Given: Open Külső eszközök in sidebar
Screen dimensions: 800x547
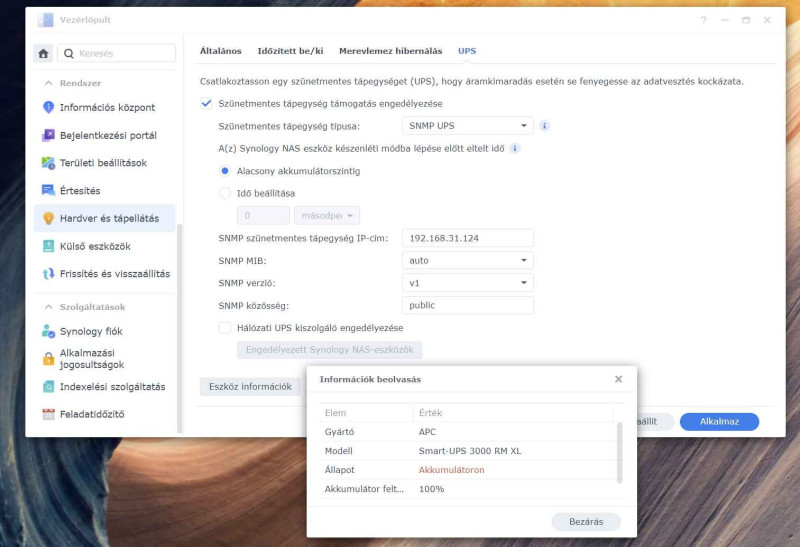Looking at the screenshot, I should point(105,246).
